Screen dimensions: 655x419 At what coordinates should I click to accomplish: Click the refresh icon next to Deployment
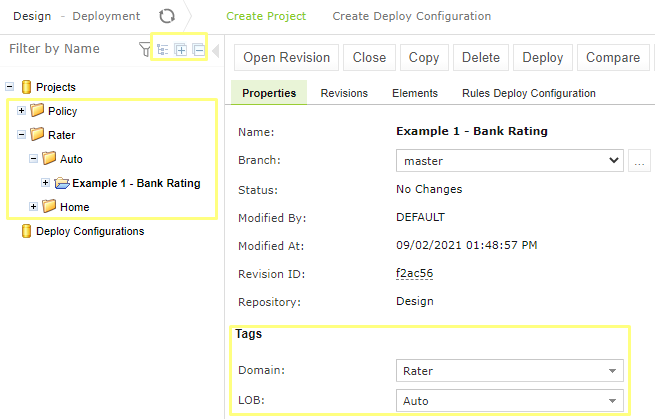tap(168, 17)
